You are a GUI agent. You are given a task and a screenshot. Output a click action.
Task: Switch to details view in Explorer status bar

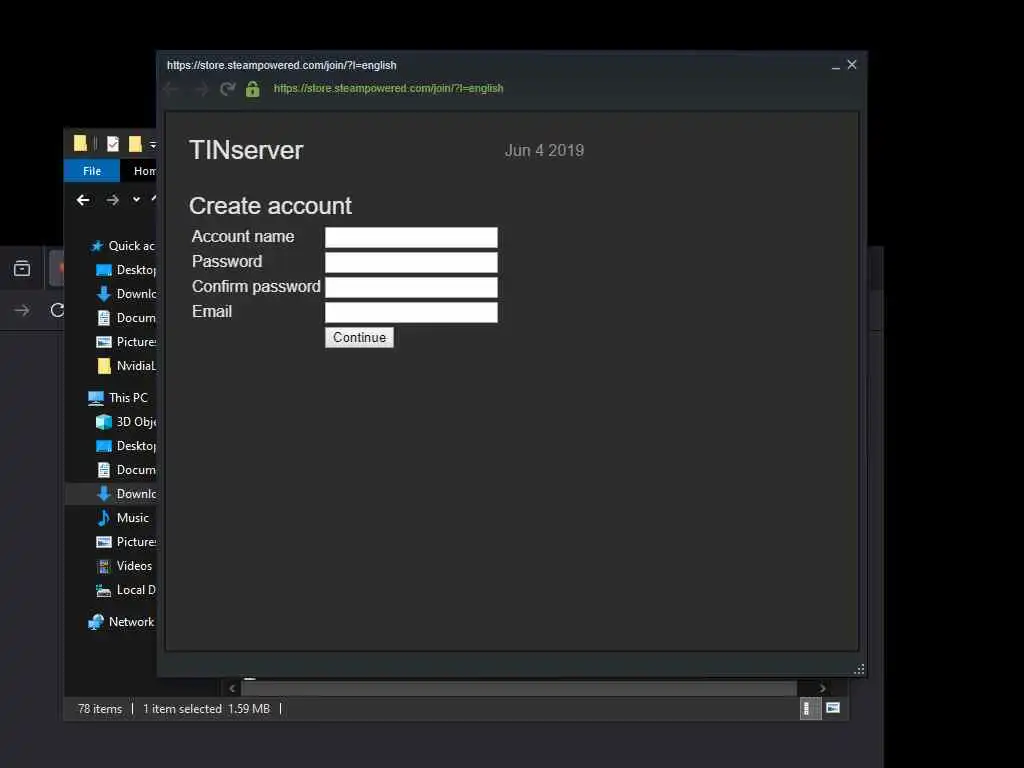[x=810, y=709]
